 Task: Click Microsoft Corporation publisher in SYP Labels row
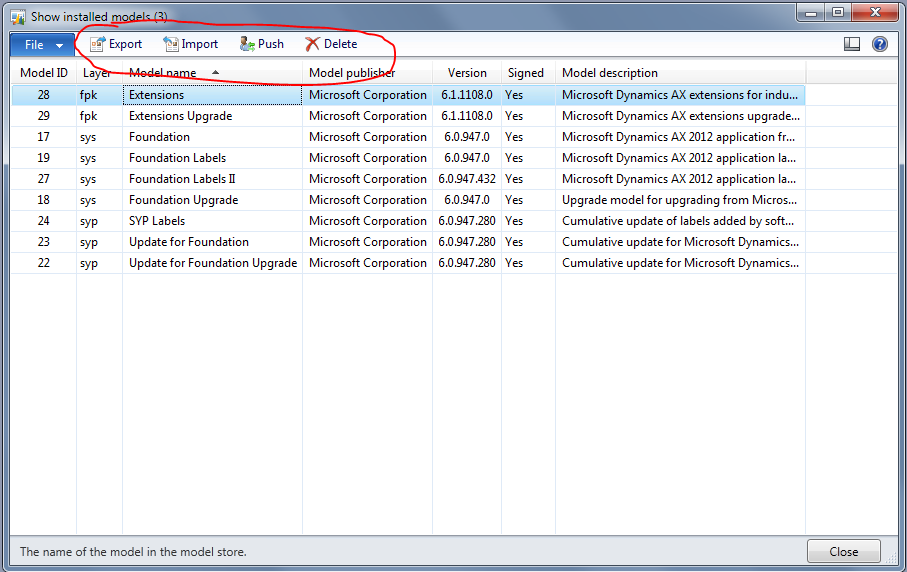click(x=367, y=221)
